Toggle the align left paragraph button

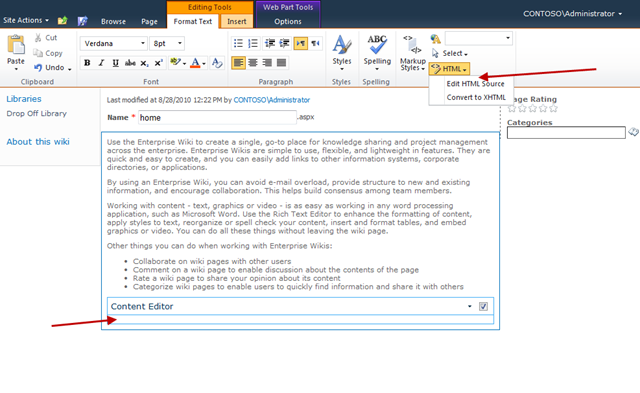(238, 63)
